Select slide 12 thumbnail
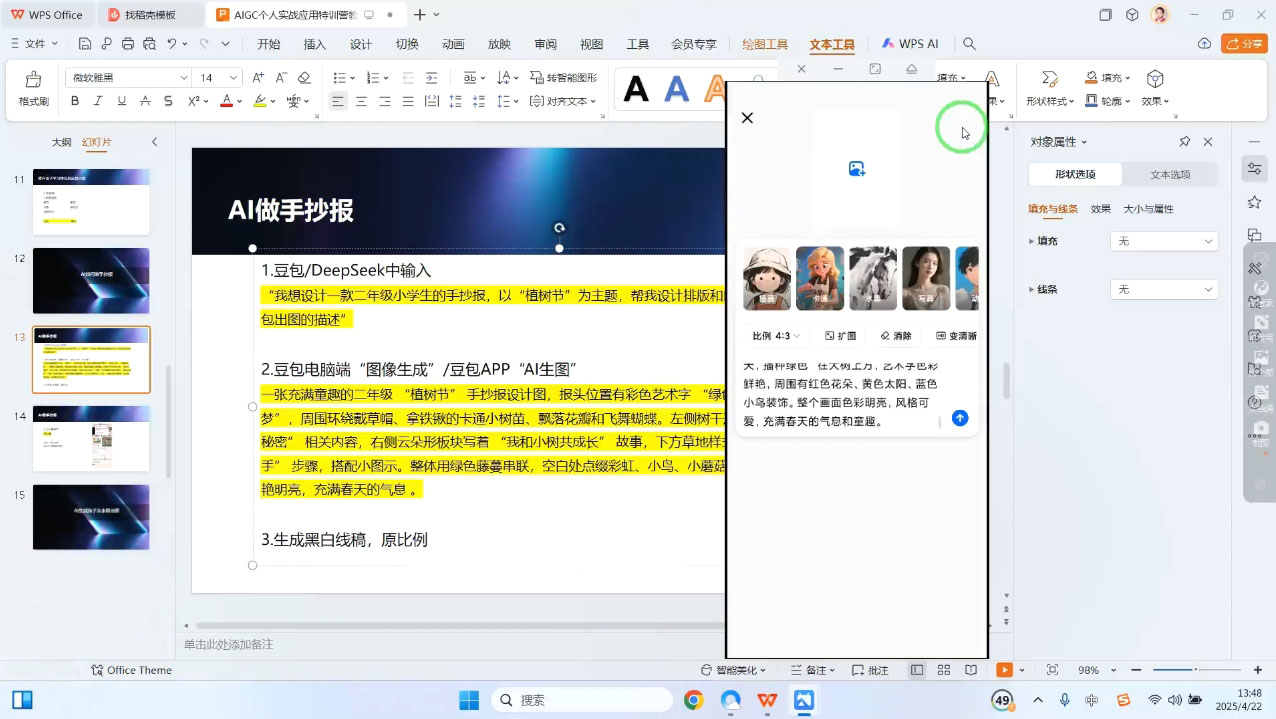 pos(91,281)
